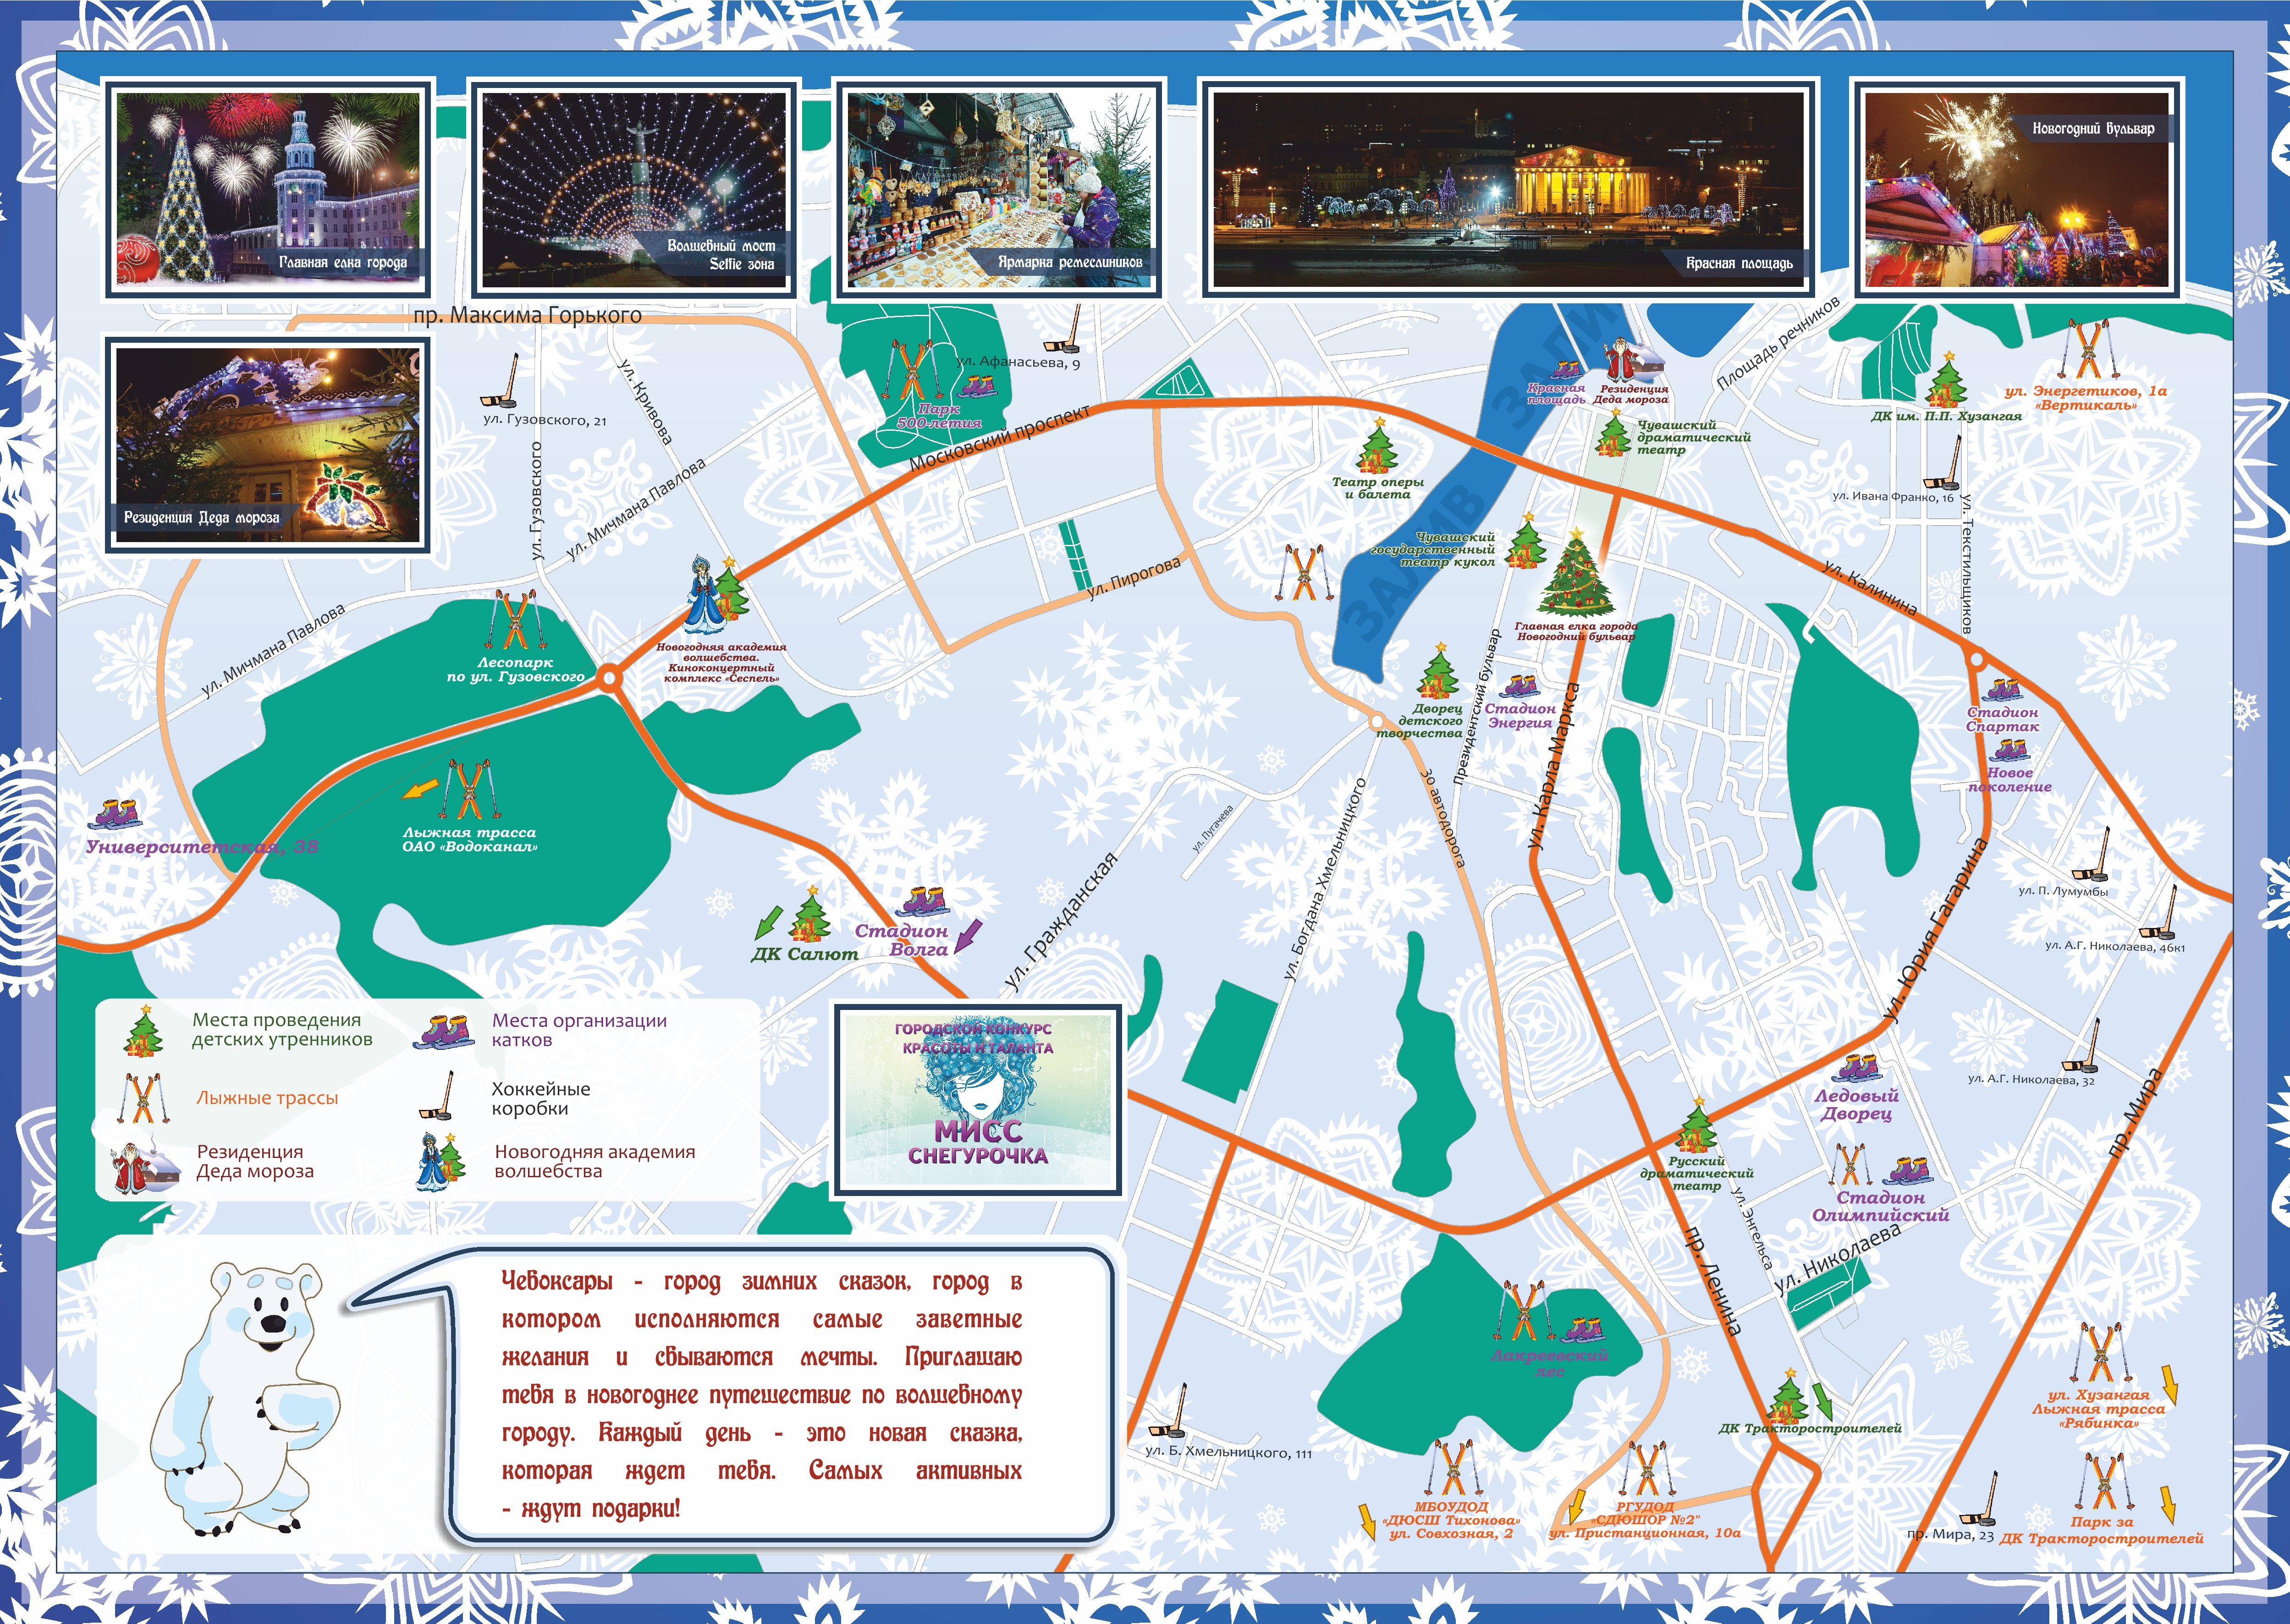Click the tree icon at ДК Тракторостроителей
The height and width of the screenshot is (1624, 2290).
click(1788, 1396)
